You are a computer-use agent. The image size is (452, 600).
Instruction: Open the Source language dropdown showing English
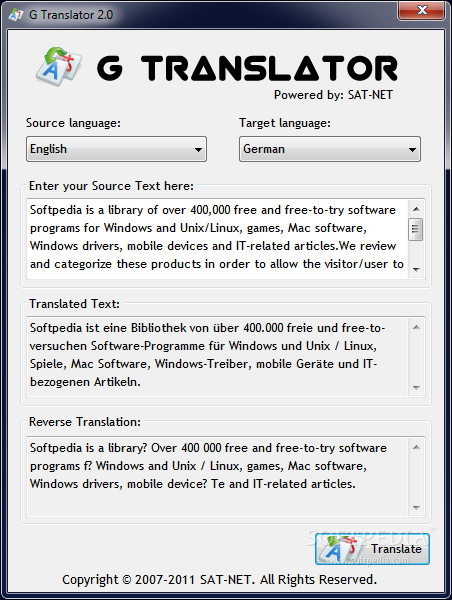116,149
